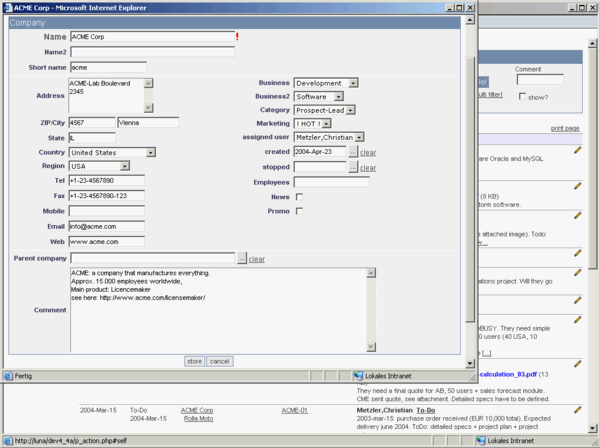Viewport: 600px width, 448px height.
Task: Click up arrow of the Address textarea scrollbar
Action: pyautogui.click(x=148, y=83)
